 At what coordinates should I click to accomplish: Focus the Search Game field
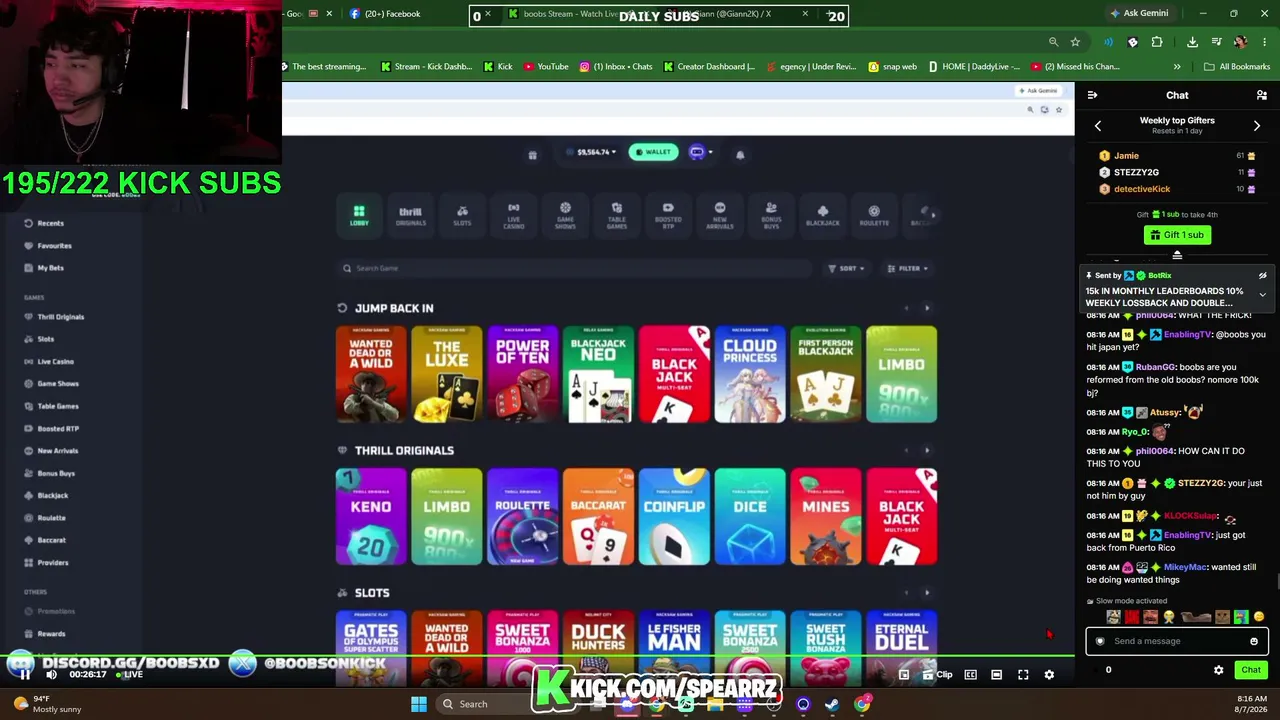coord(574,268)
